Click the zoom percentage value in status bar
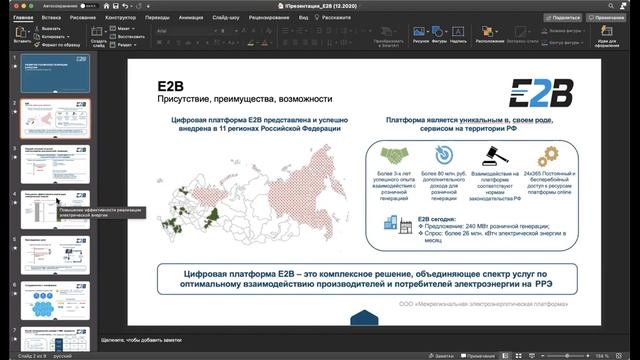Screen dimensions: 640x360 (602, 356)
